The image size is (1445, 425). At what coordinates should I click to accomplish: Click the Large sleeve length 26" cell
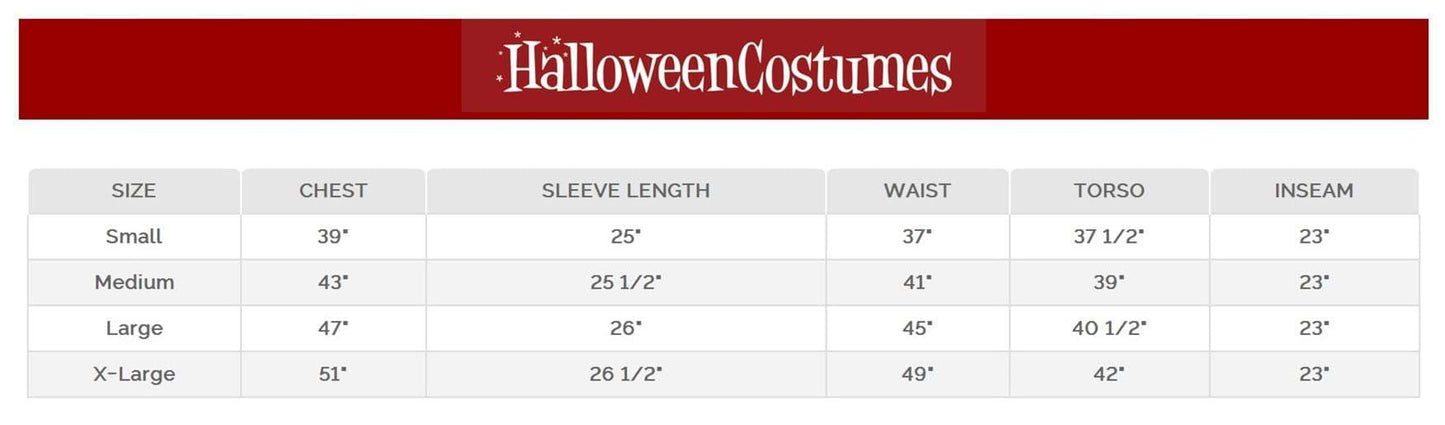tap(625, 328)
